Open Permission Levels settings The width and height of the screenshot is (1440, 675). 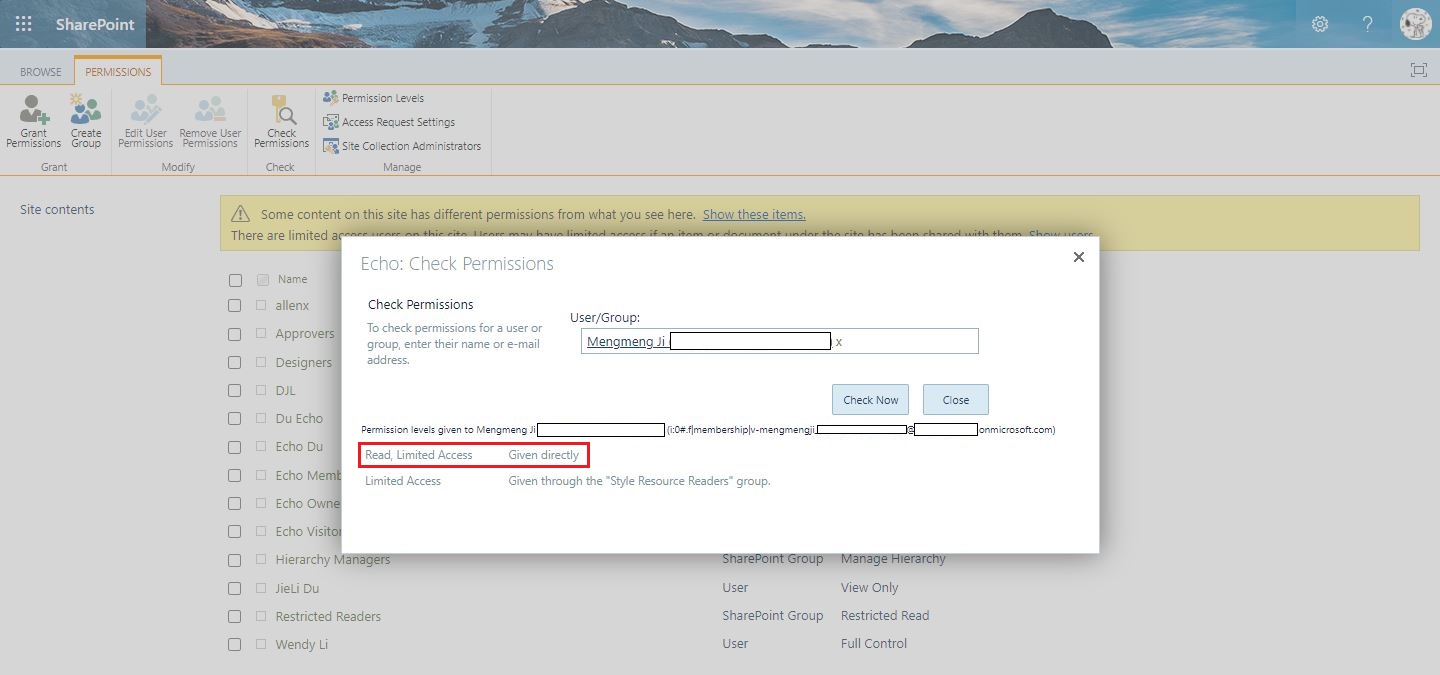point(381,97)
